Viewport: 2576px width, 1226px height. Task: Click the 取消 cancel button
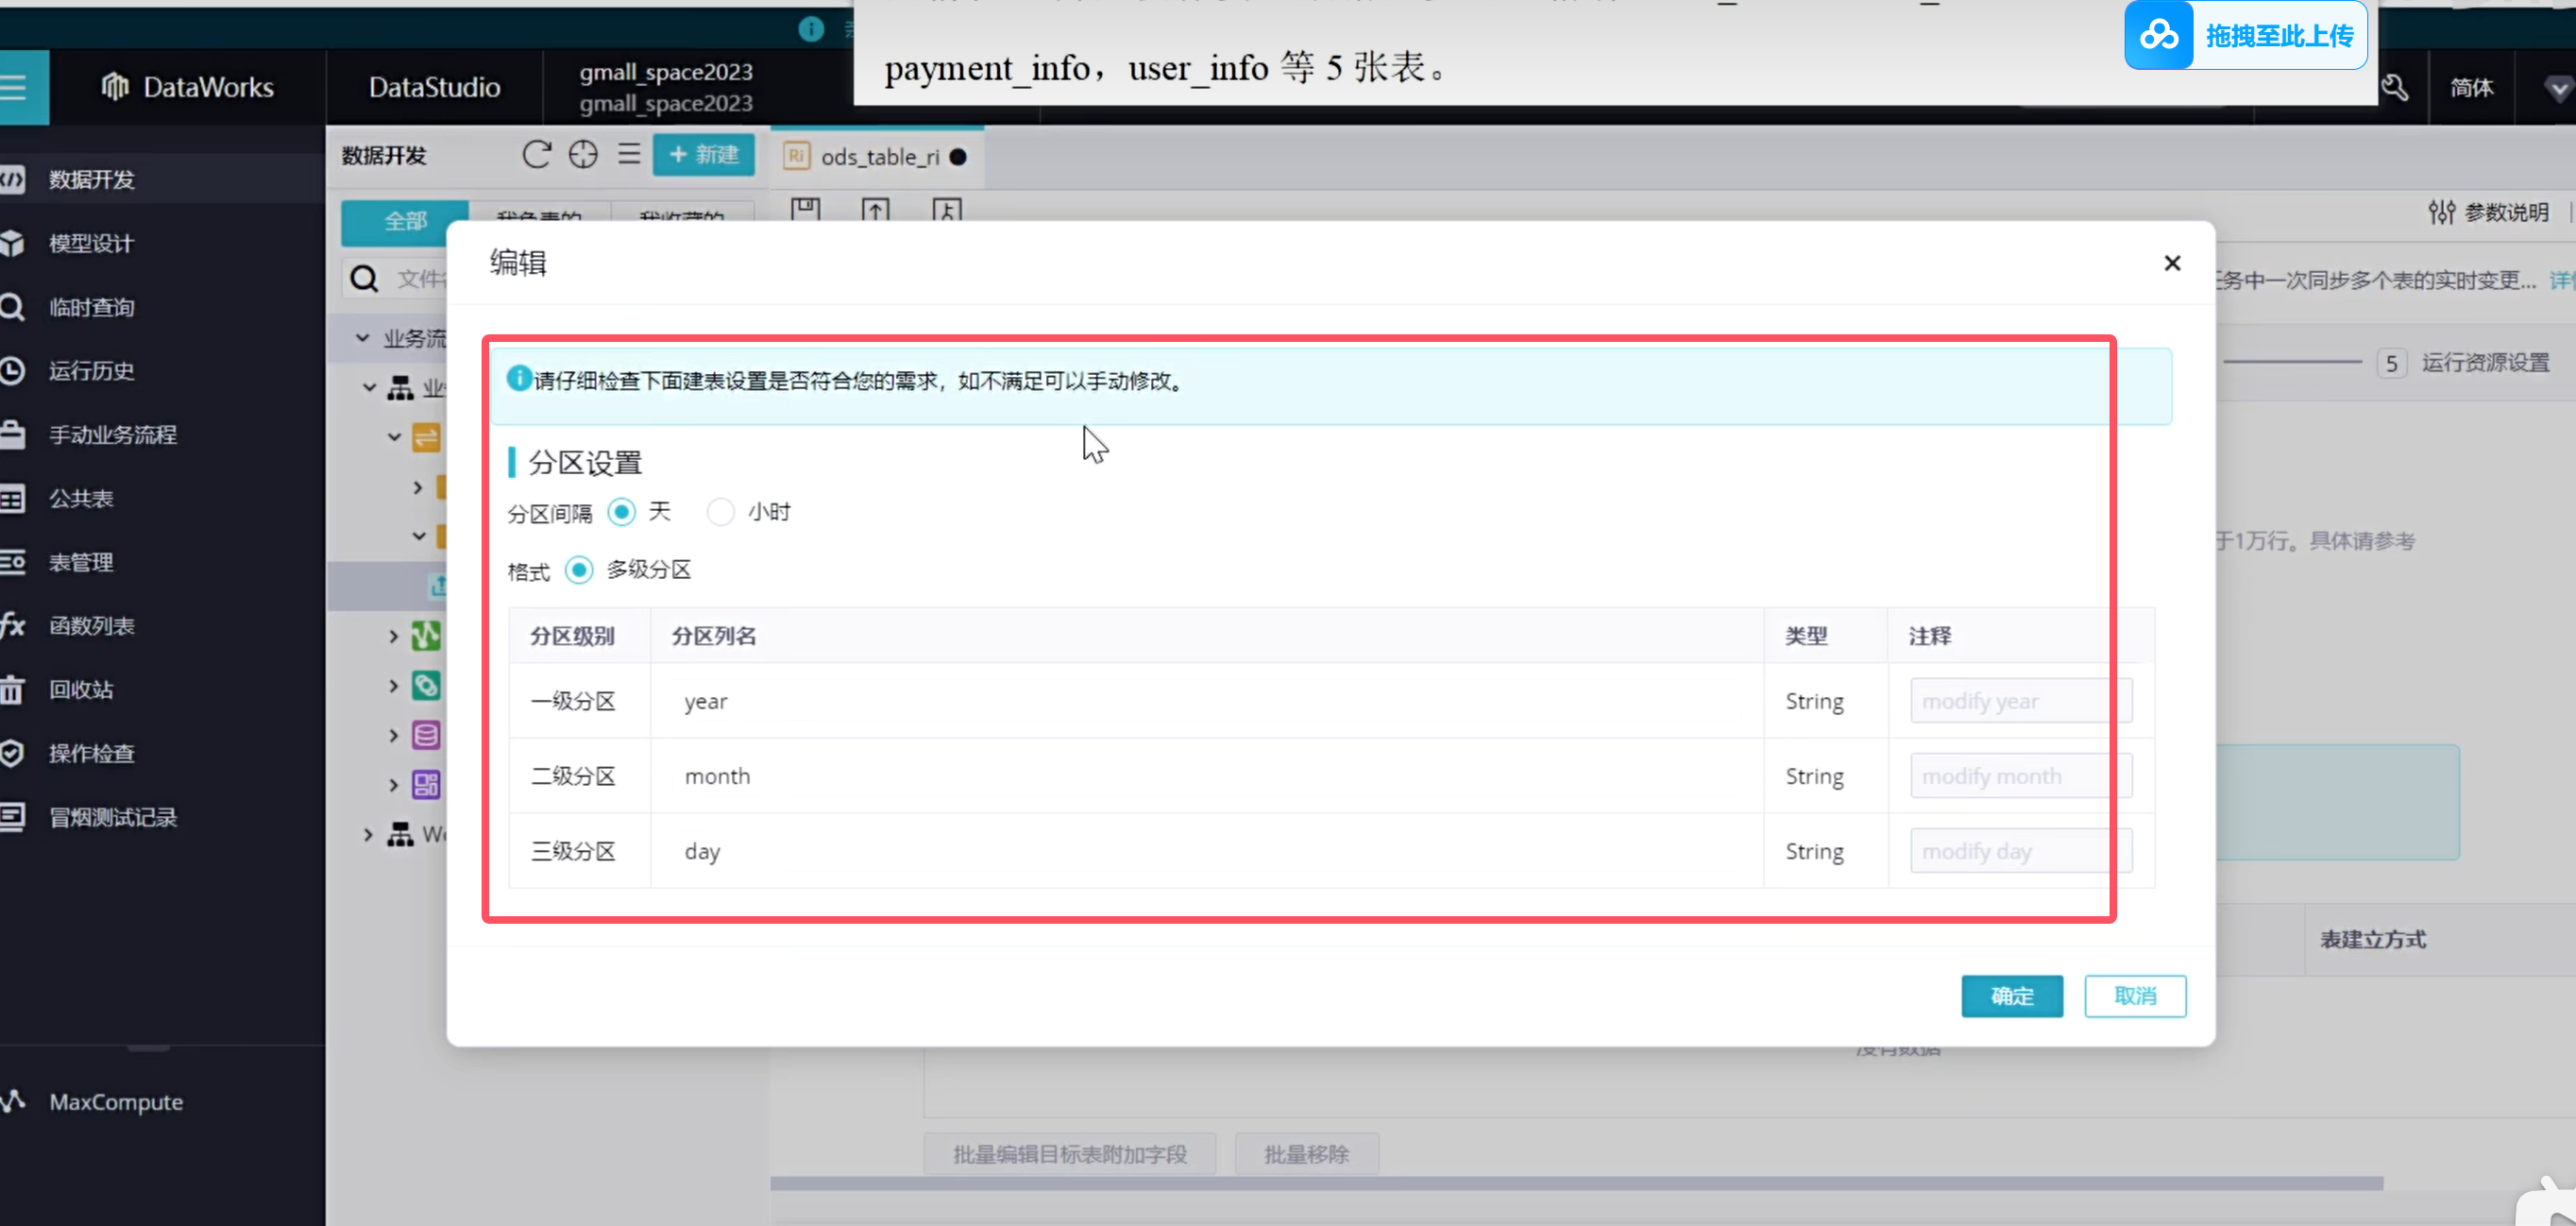(x=2134, y=996)
